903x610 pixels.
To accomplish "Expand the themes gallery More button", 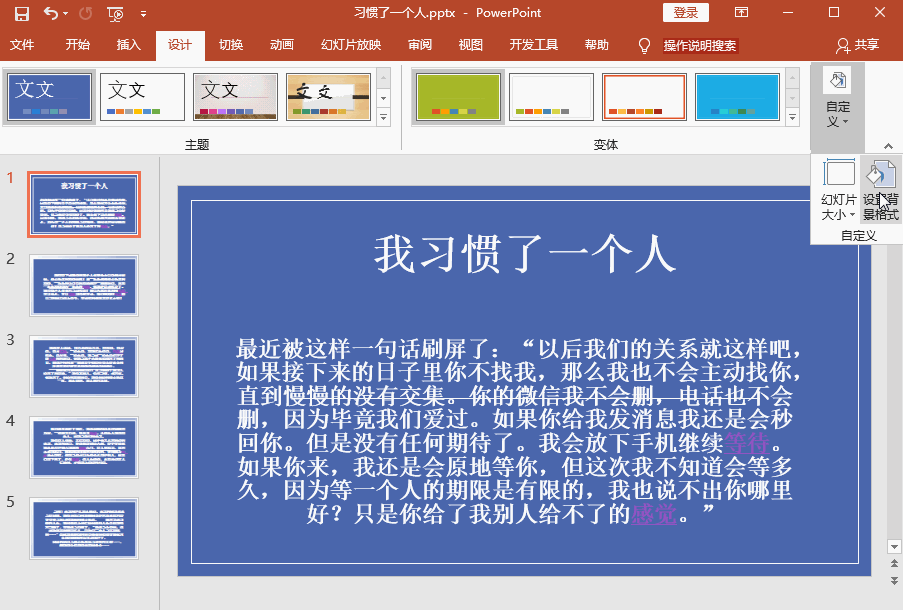I will point(384,118).
